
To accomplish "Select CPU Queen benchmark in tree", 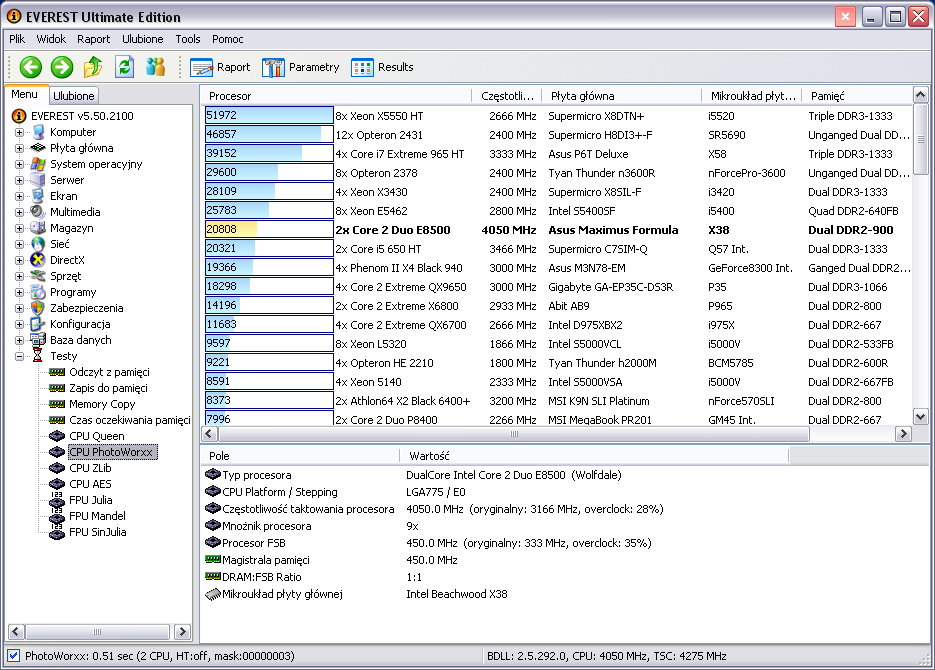I will click(96, 436).
